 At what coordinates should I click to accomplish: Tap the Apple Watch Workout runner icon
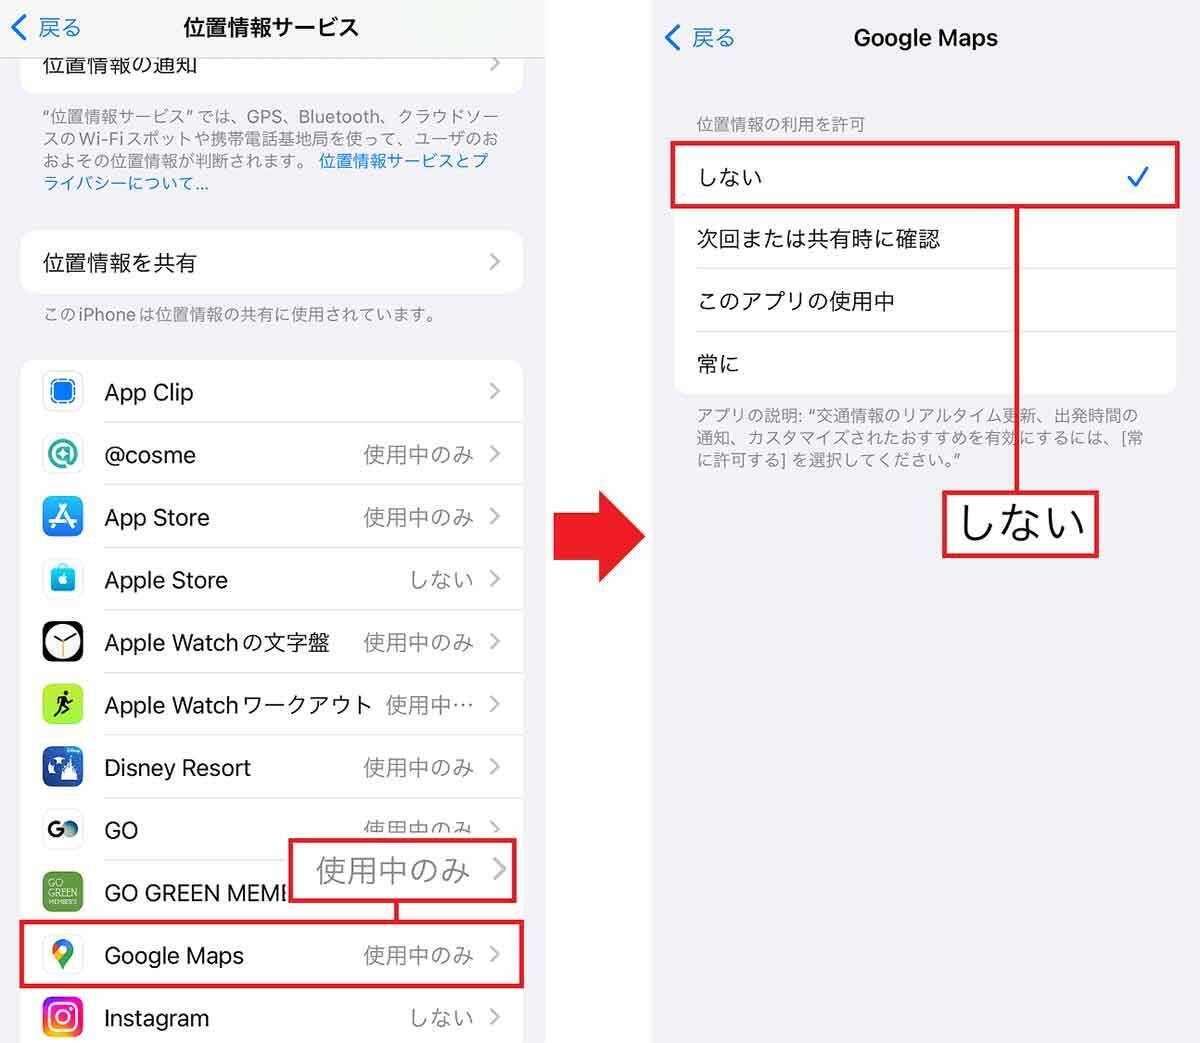[63, 705]
